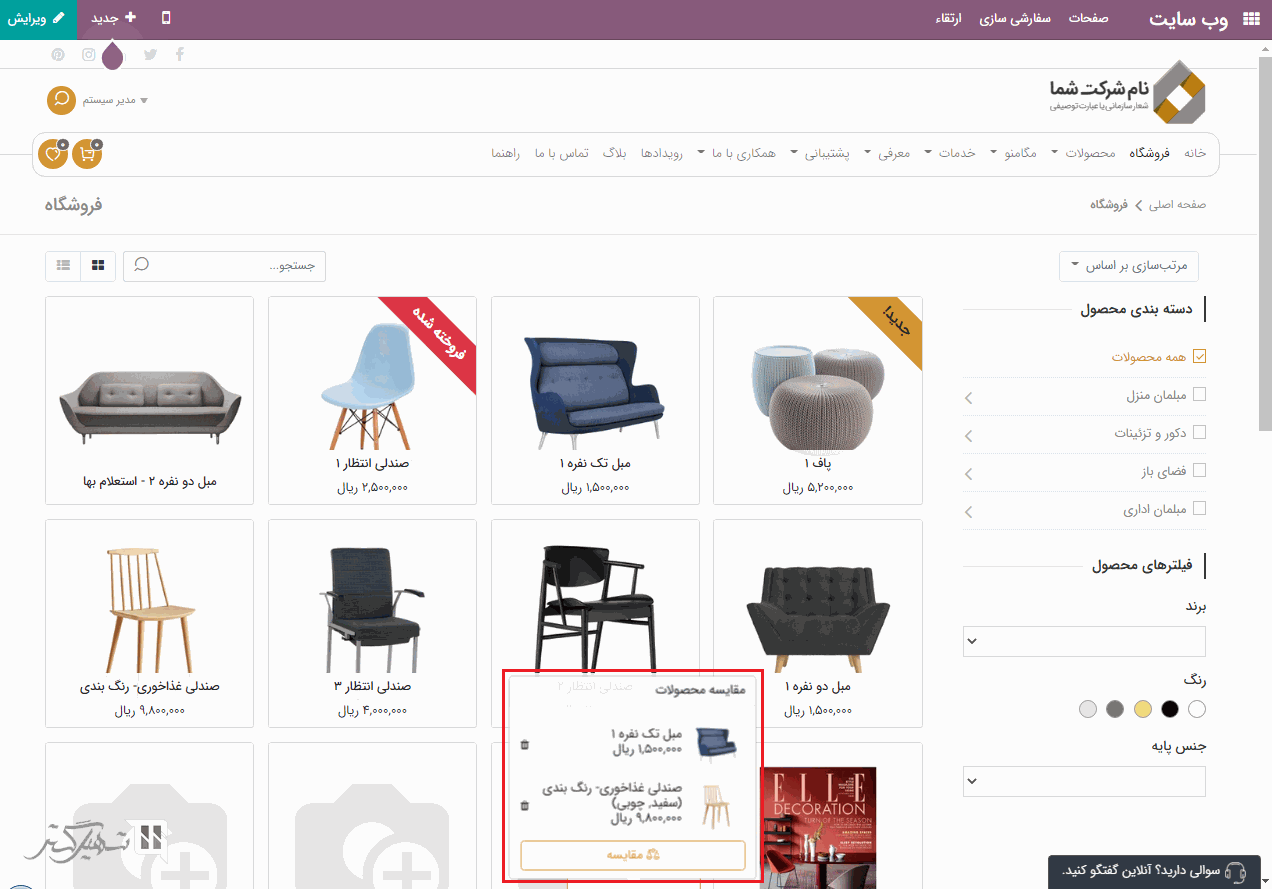Viewport: 1272px width, 889px height.
Task: Open the مرتب‌سازی بر اساس sort dropdown
Action: click(1129, 266)
